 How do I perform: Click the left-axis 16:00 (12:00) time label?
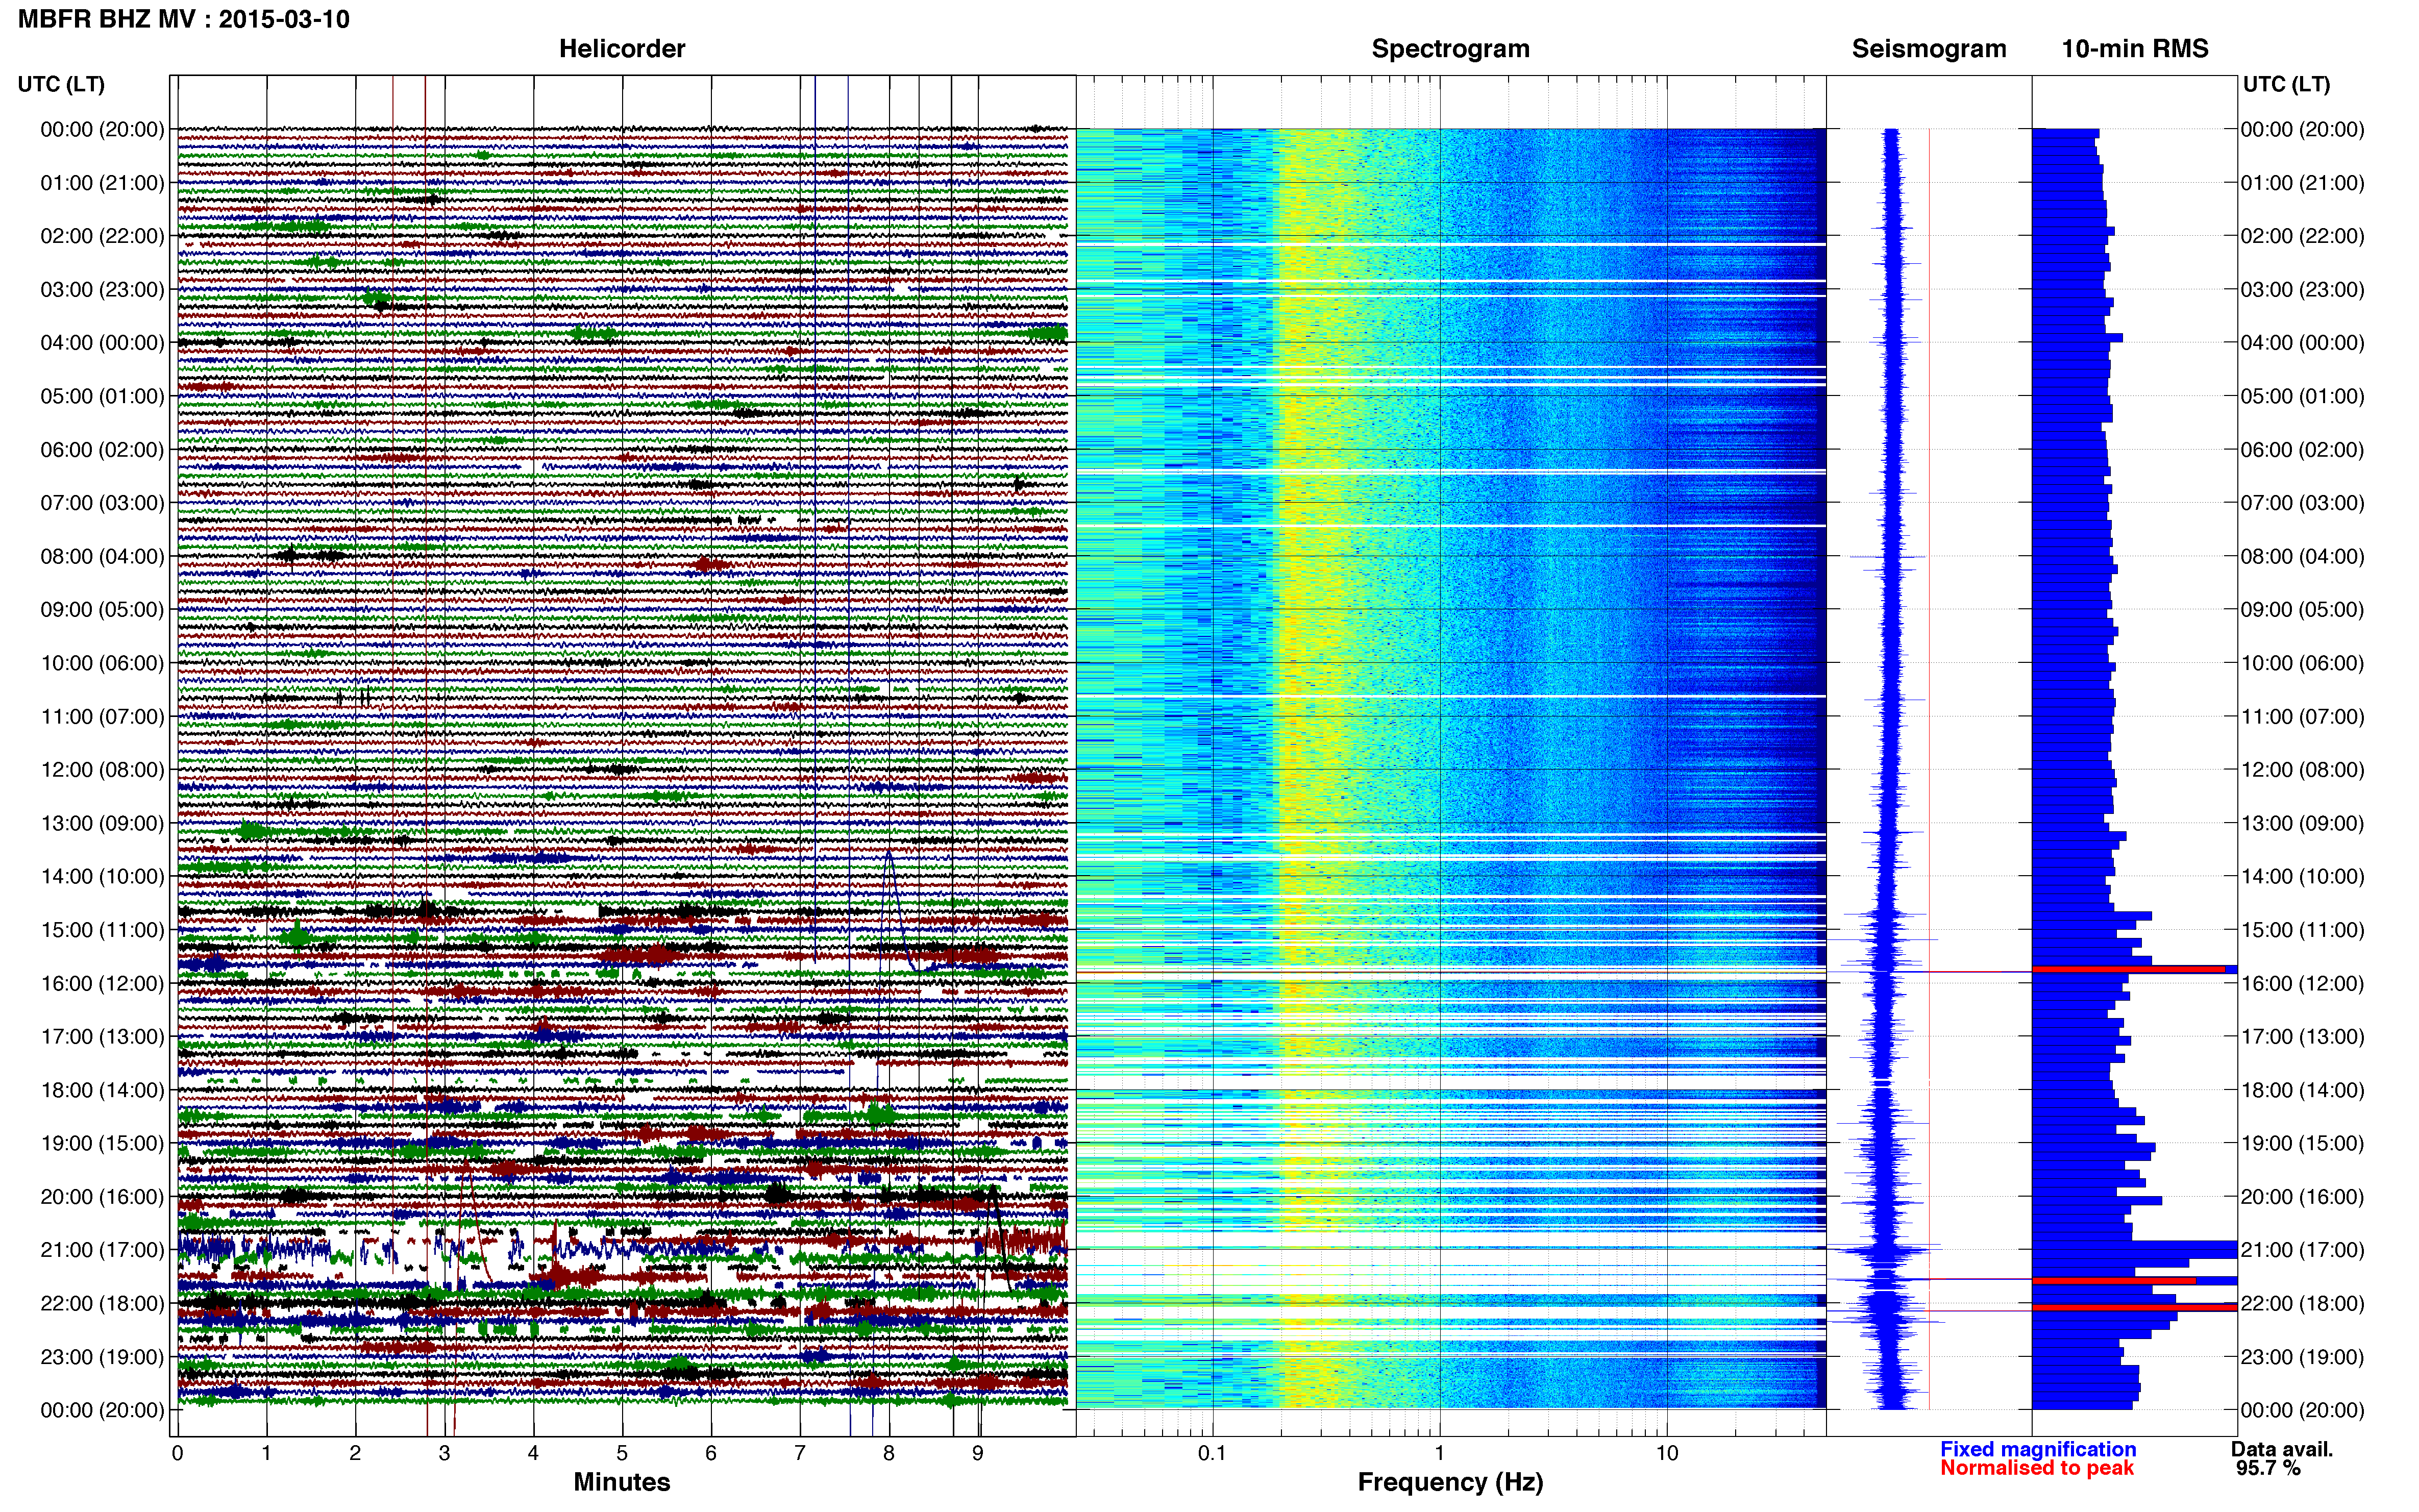point(102,984)
